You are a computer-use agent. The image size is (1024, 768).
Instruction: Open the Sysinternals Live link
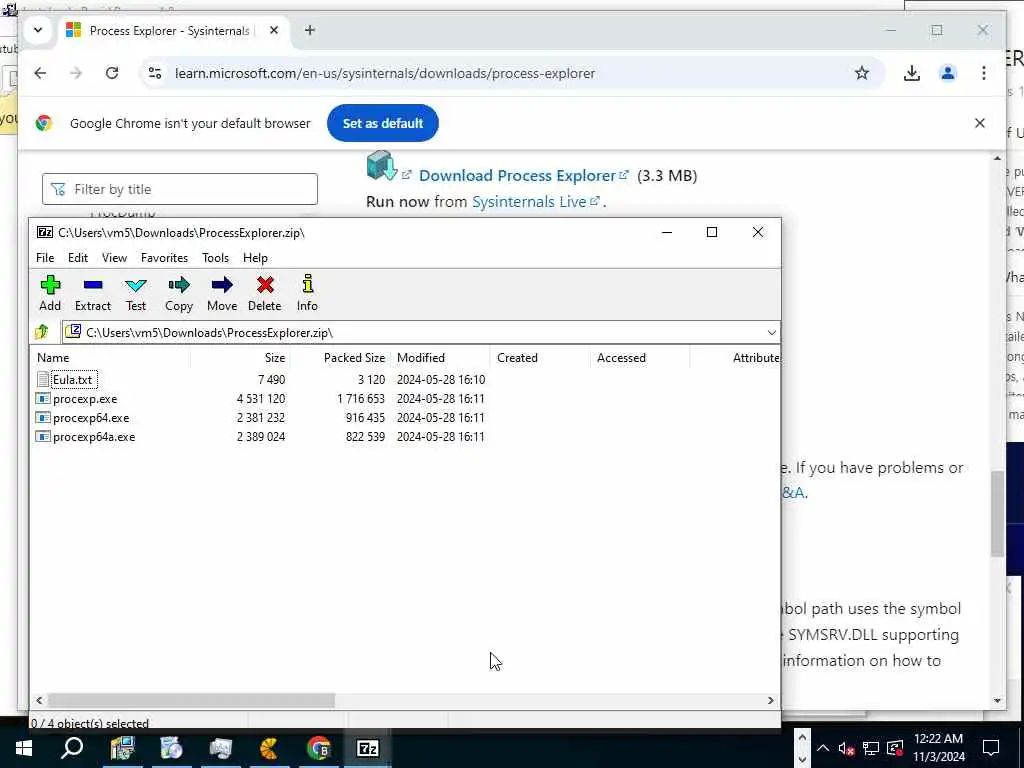coord(529,202)
